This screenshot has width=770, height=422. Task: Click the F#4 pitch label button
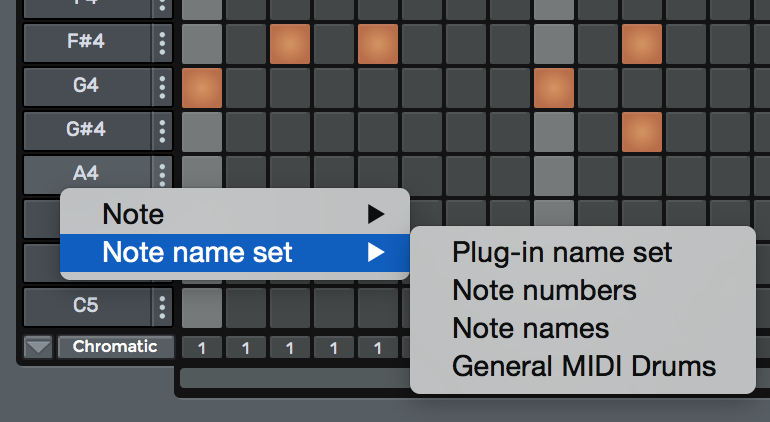click(x=87, y=43)
